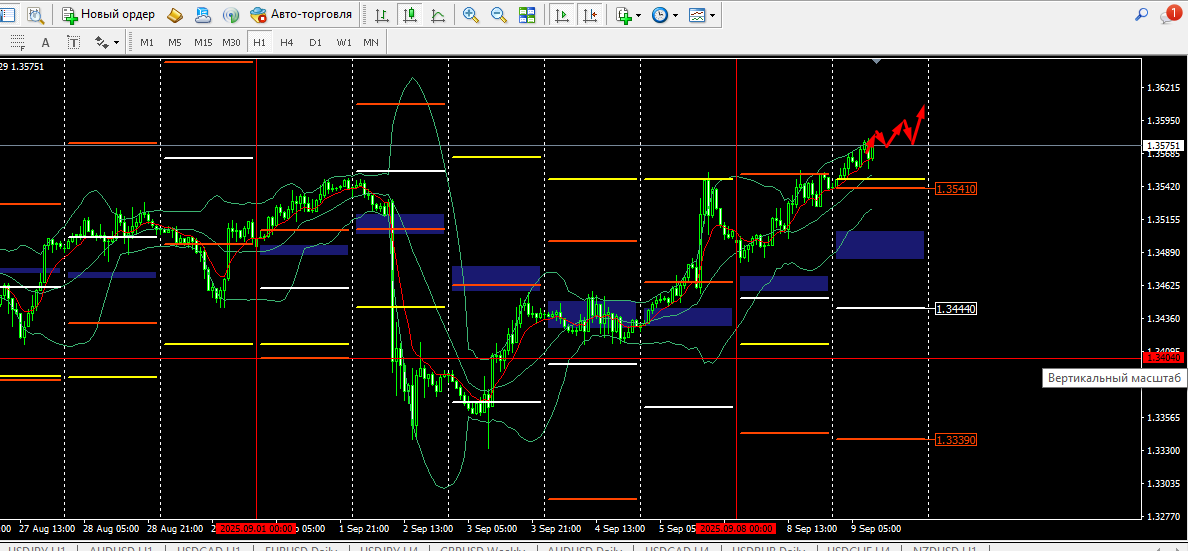Click the red date label 2025.09.08 00:00
1188x551 pixels.
click(736, 528)
